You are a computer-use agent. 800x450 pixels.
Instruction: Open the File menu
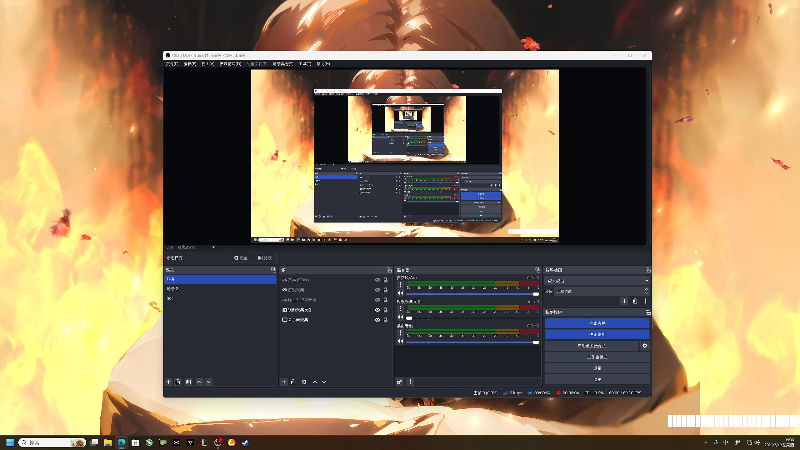pos(172,64)
